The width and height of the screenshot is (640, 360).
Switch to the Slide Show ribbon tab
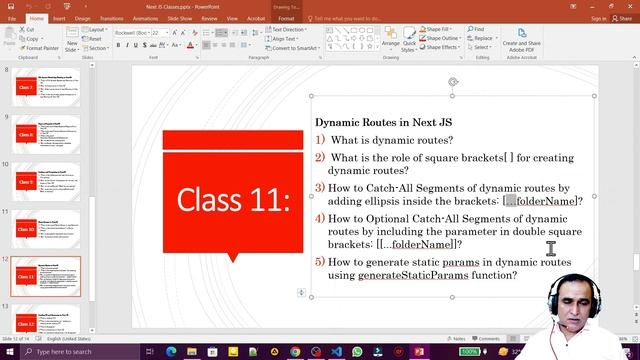pyautogui.click(x=180, y=19)
